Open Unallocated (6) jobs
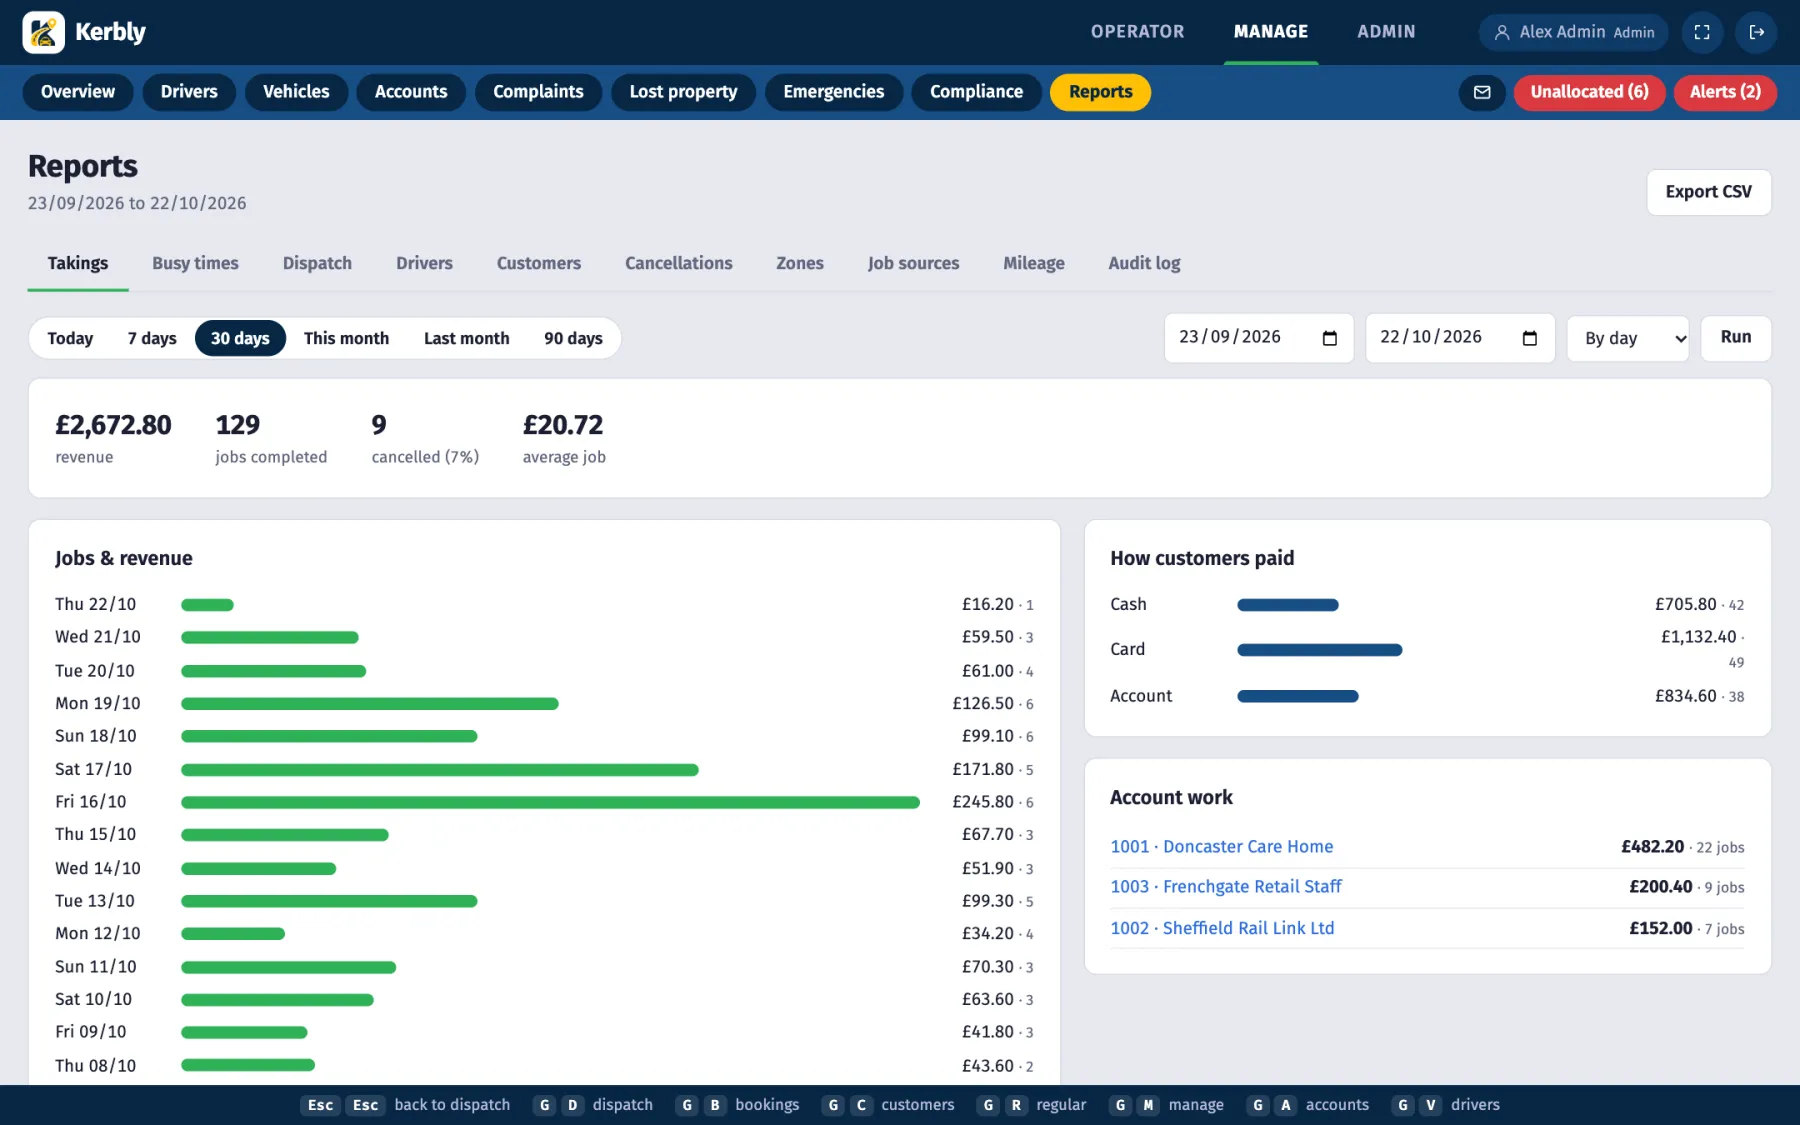 1589,92
